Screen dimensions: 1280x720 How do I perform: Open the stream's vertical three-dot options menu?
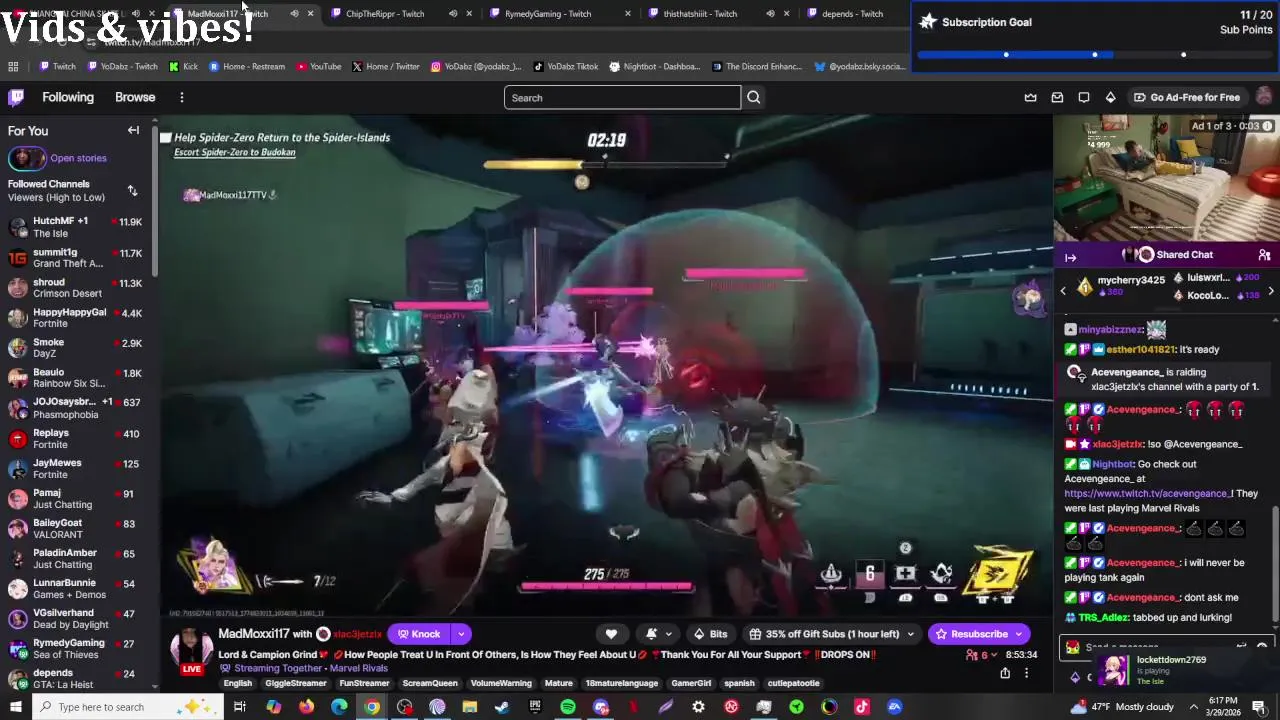[1026, 673]
